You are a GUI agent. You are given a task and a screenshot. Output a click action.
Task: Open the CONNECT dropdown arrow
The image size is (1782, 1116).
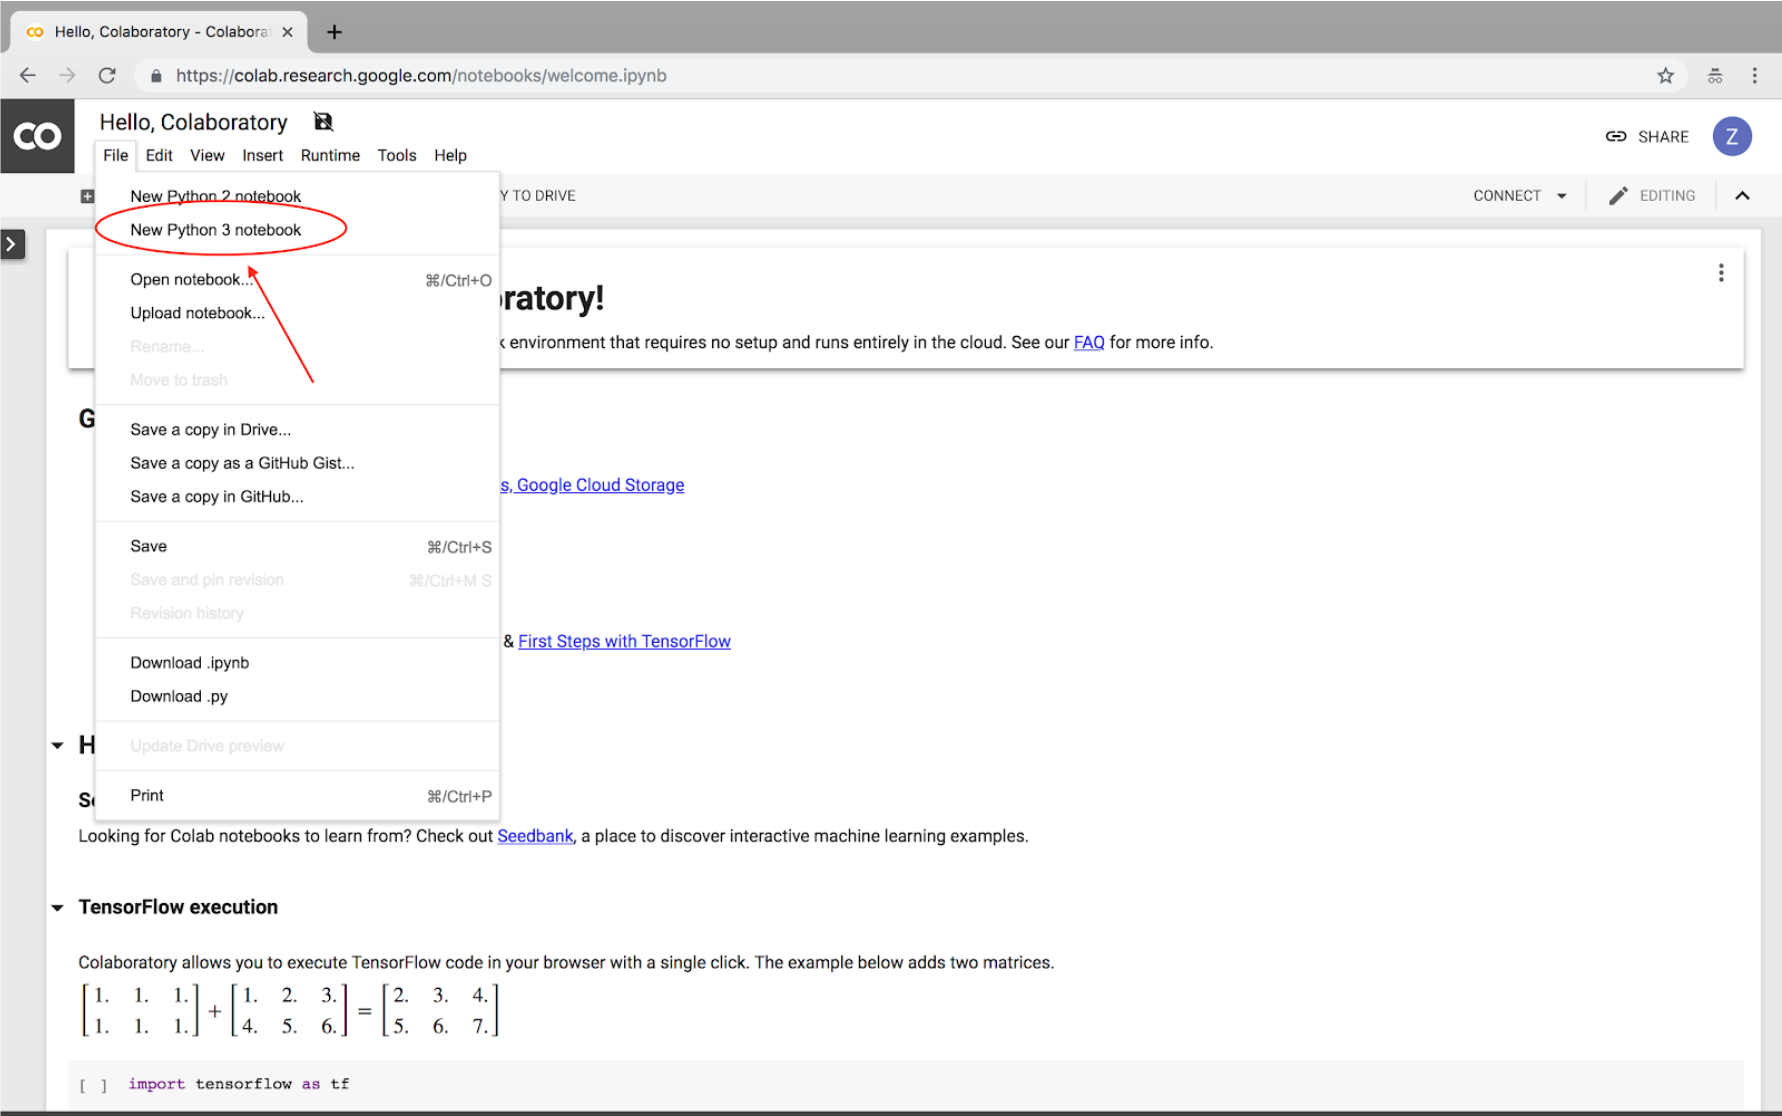click(1561, 196)
